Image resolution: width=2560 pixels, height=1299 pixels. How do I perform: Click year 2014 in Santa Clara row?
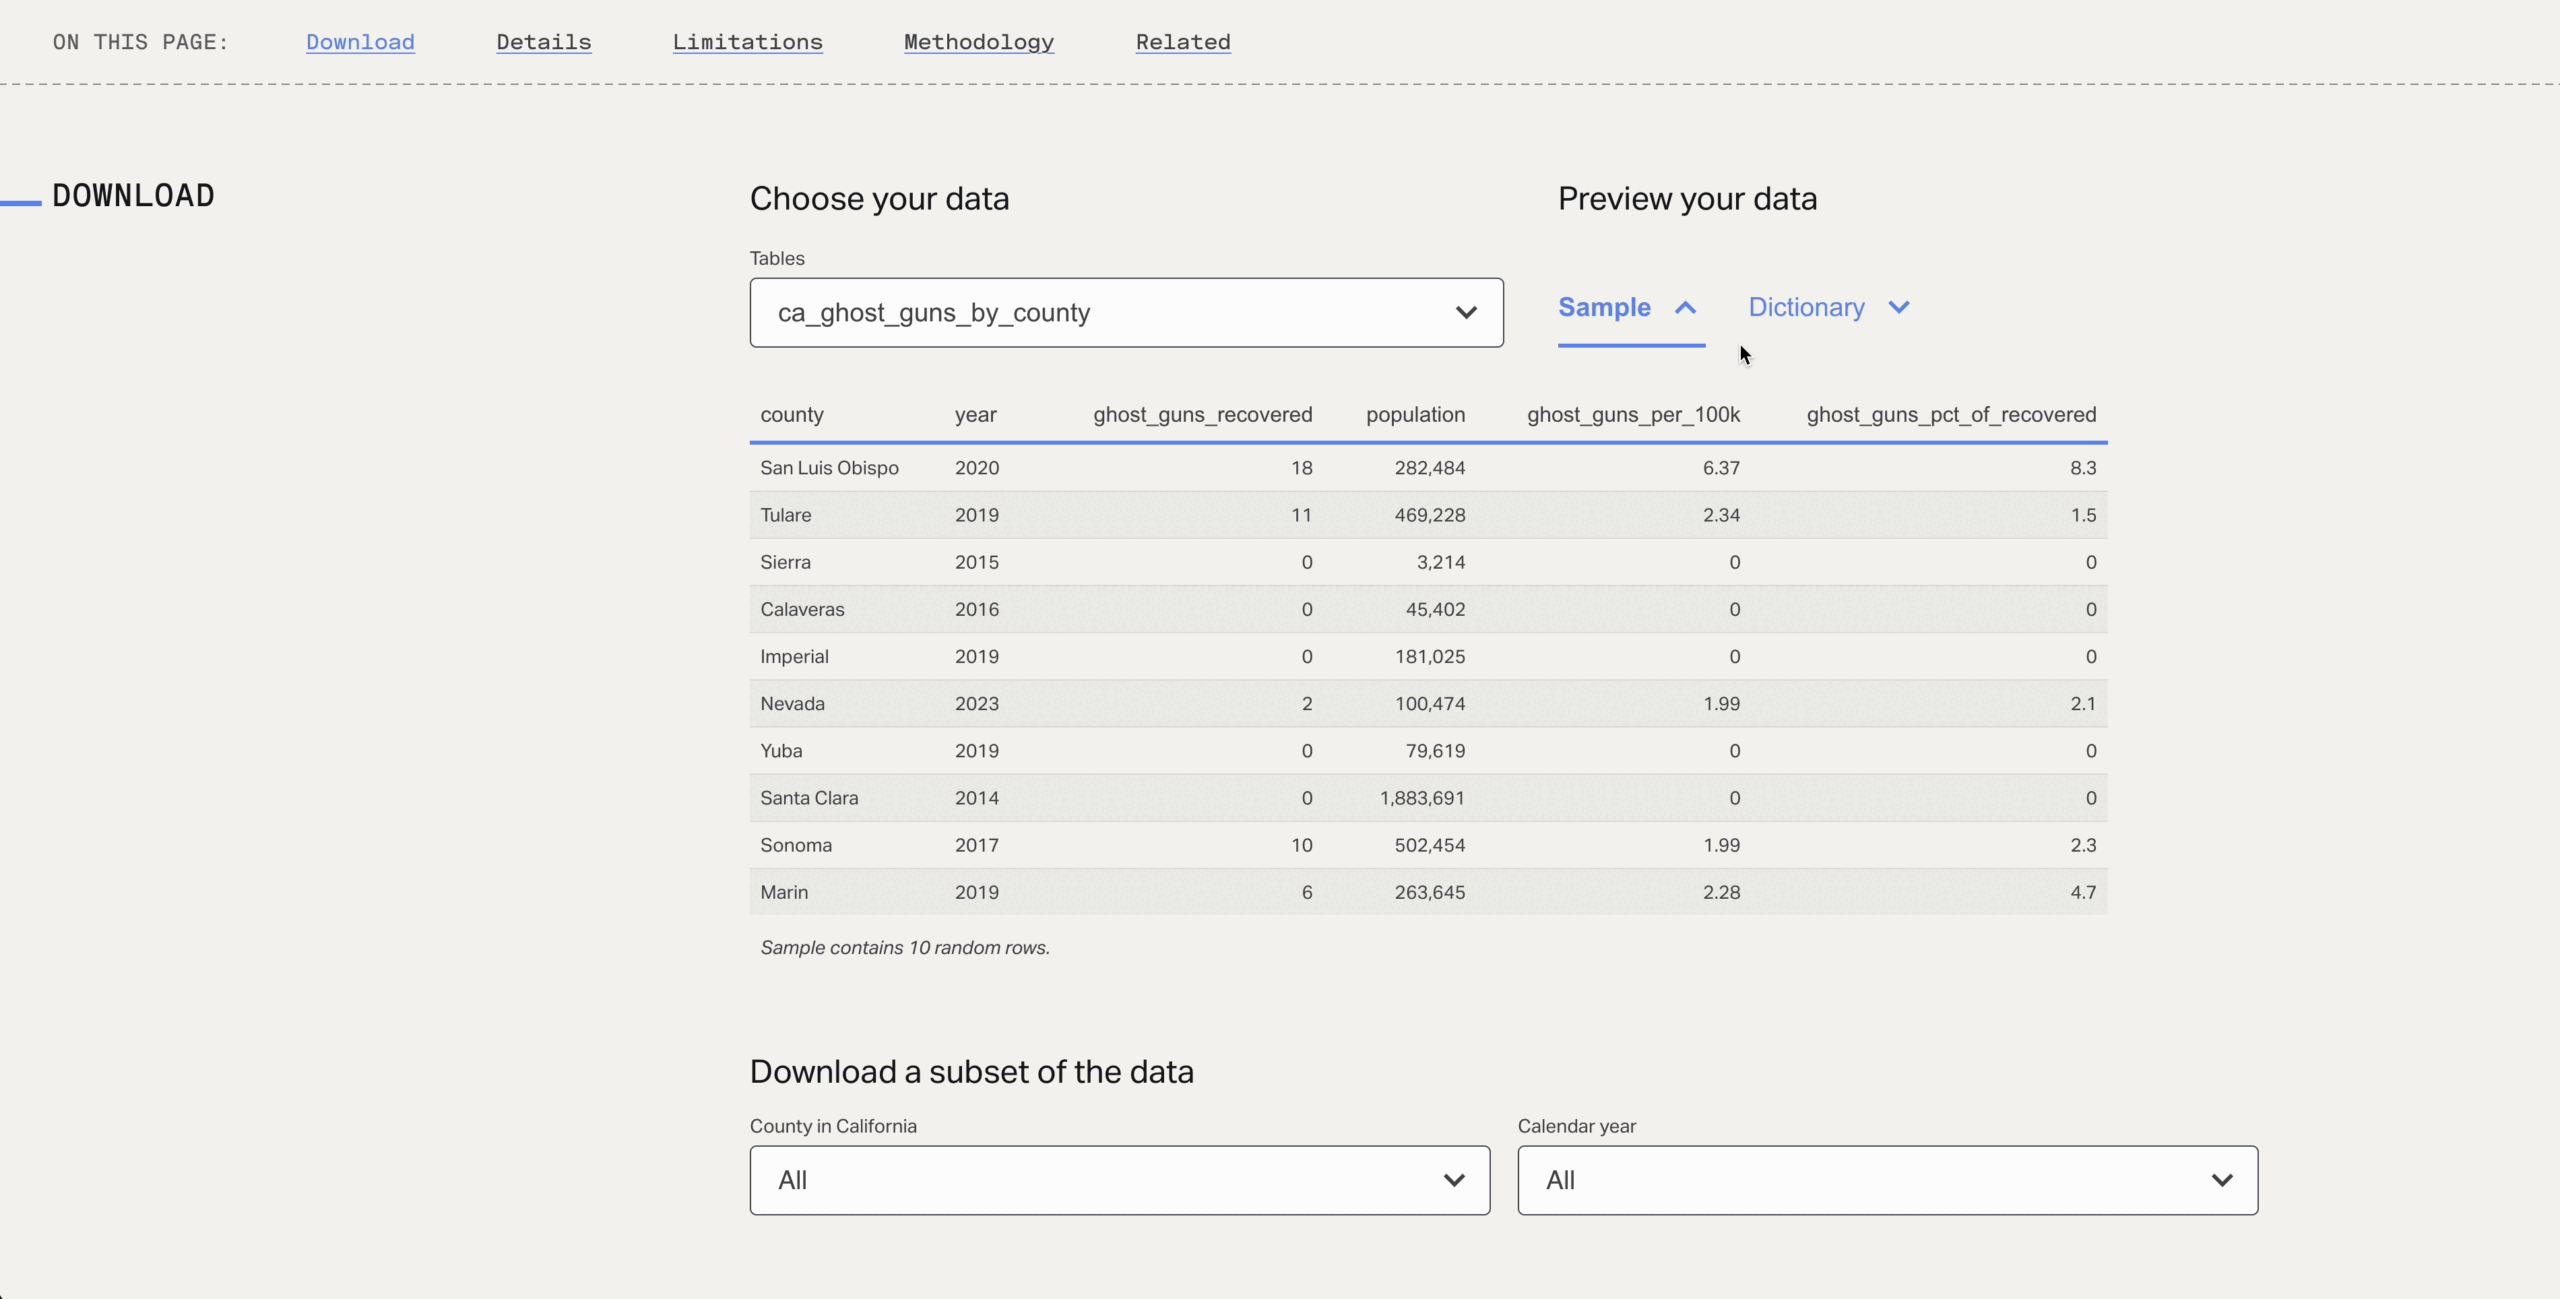[977, 798]
